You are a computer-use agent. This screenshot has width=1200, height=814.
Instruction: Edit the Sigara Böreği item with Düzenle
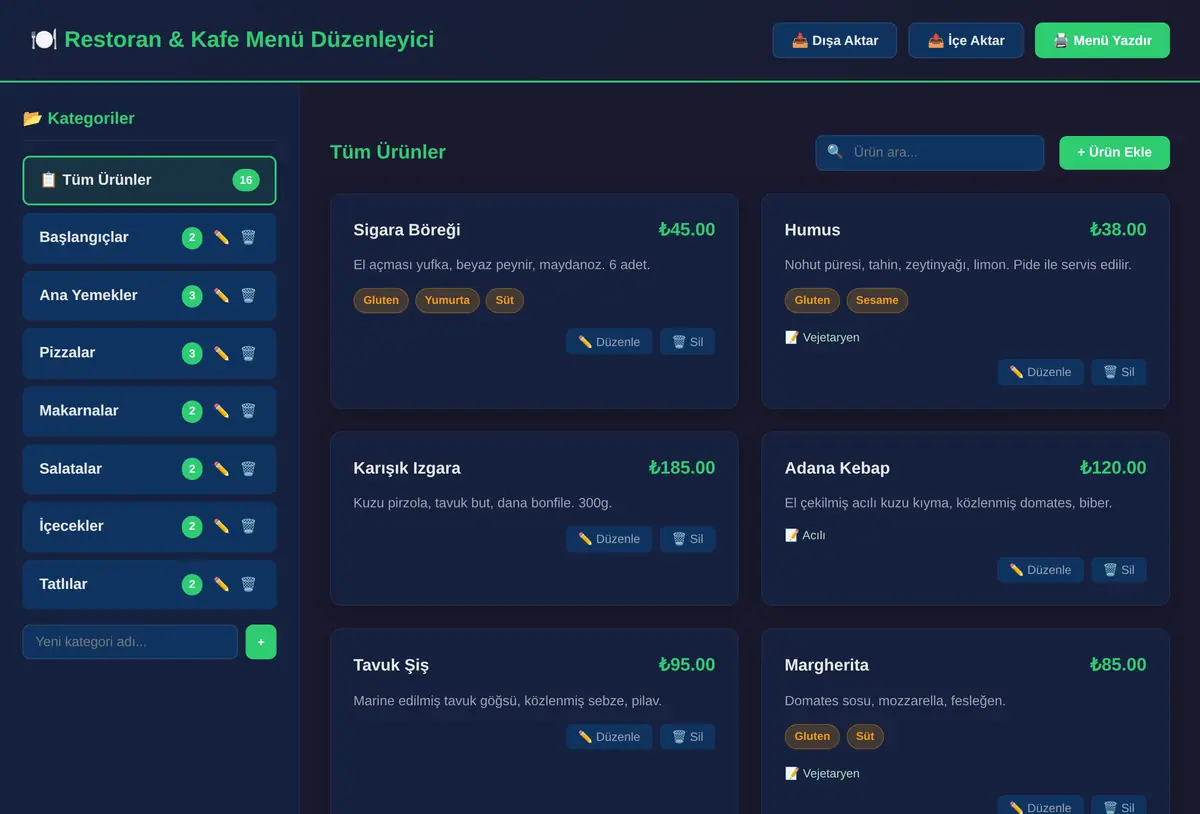point(609,342)
